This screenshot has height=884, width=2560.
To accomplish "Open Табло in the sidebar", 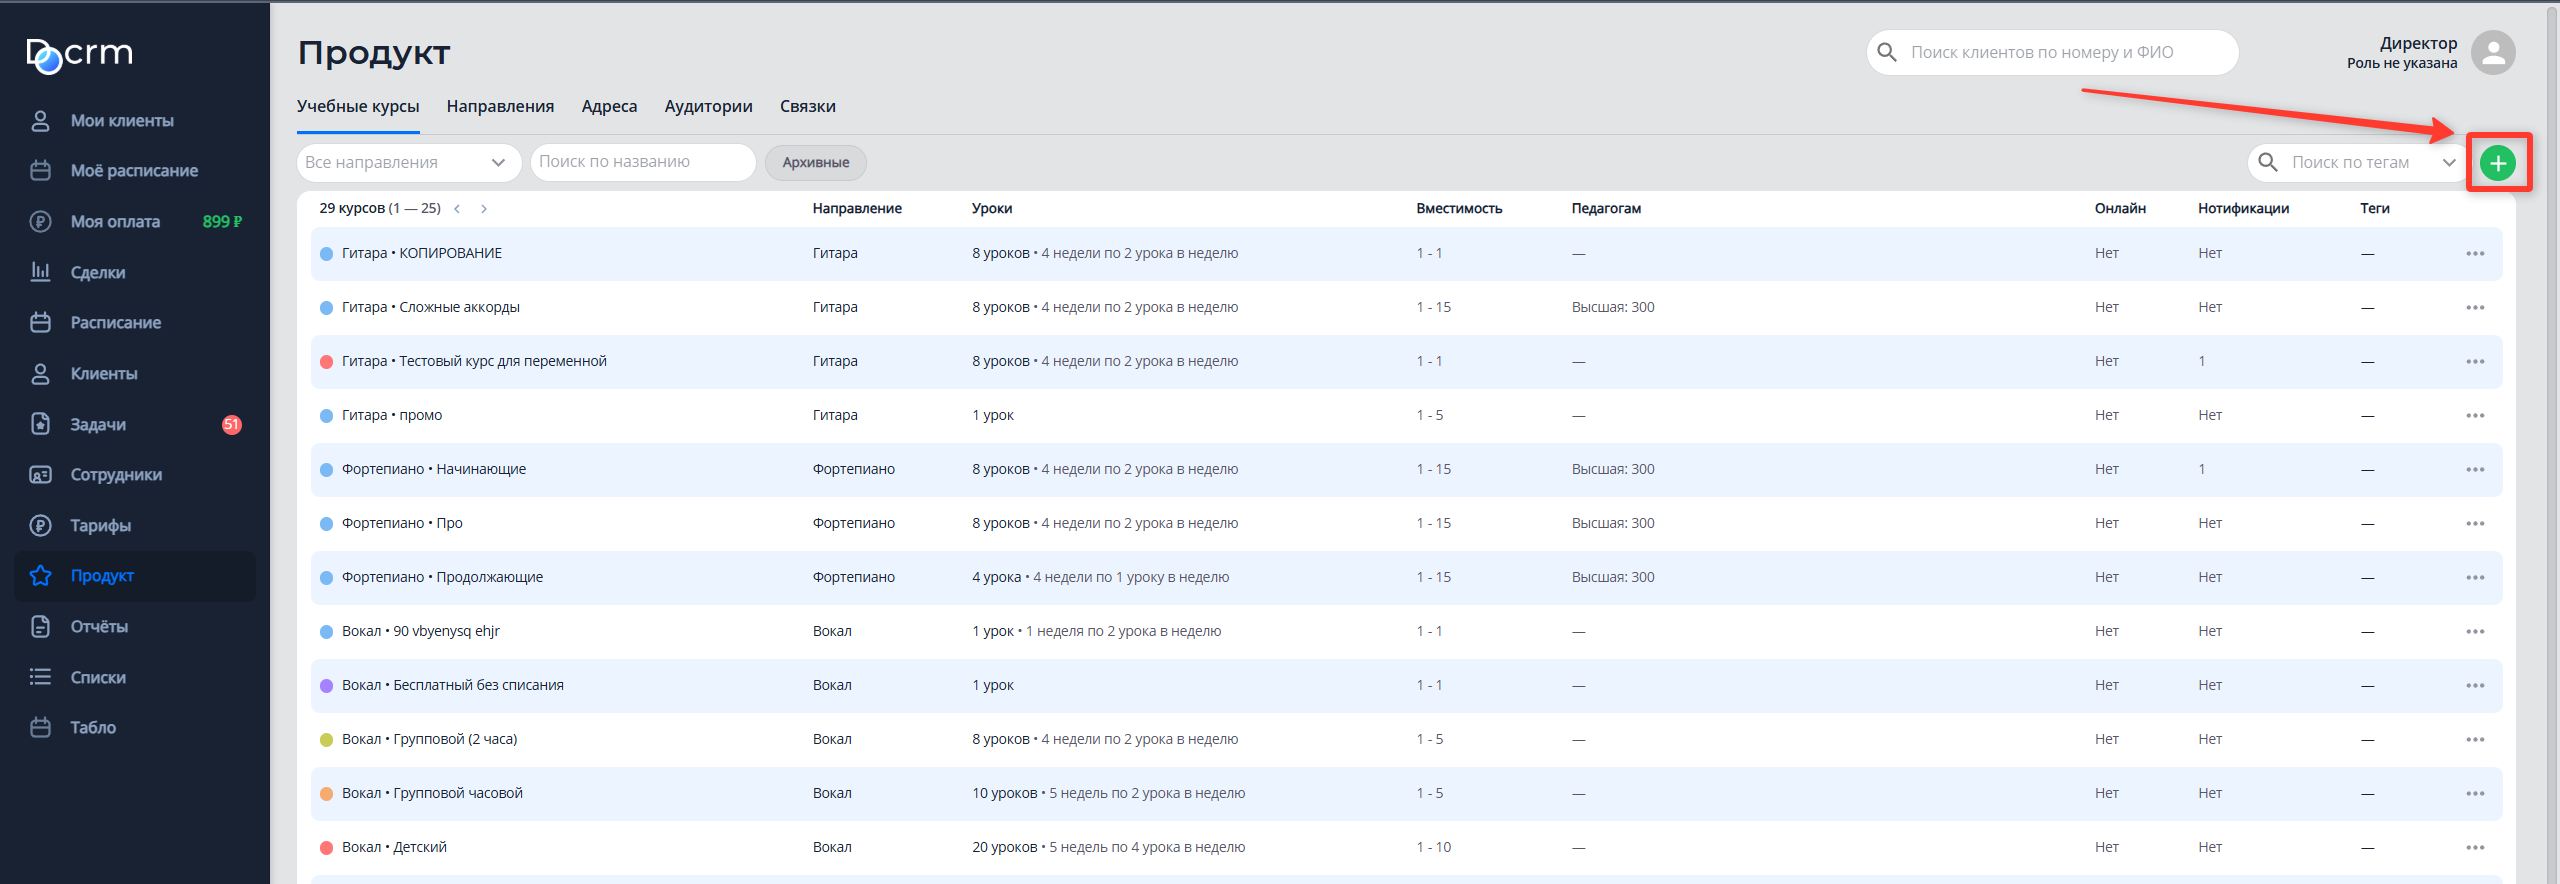I will pyautogui.click(x=92, y=728).
